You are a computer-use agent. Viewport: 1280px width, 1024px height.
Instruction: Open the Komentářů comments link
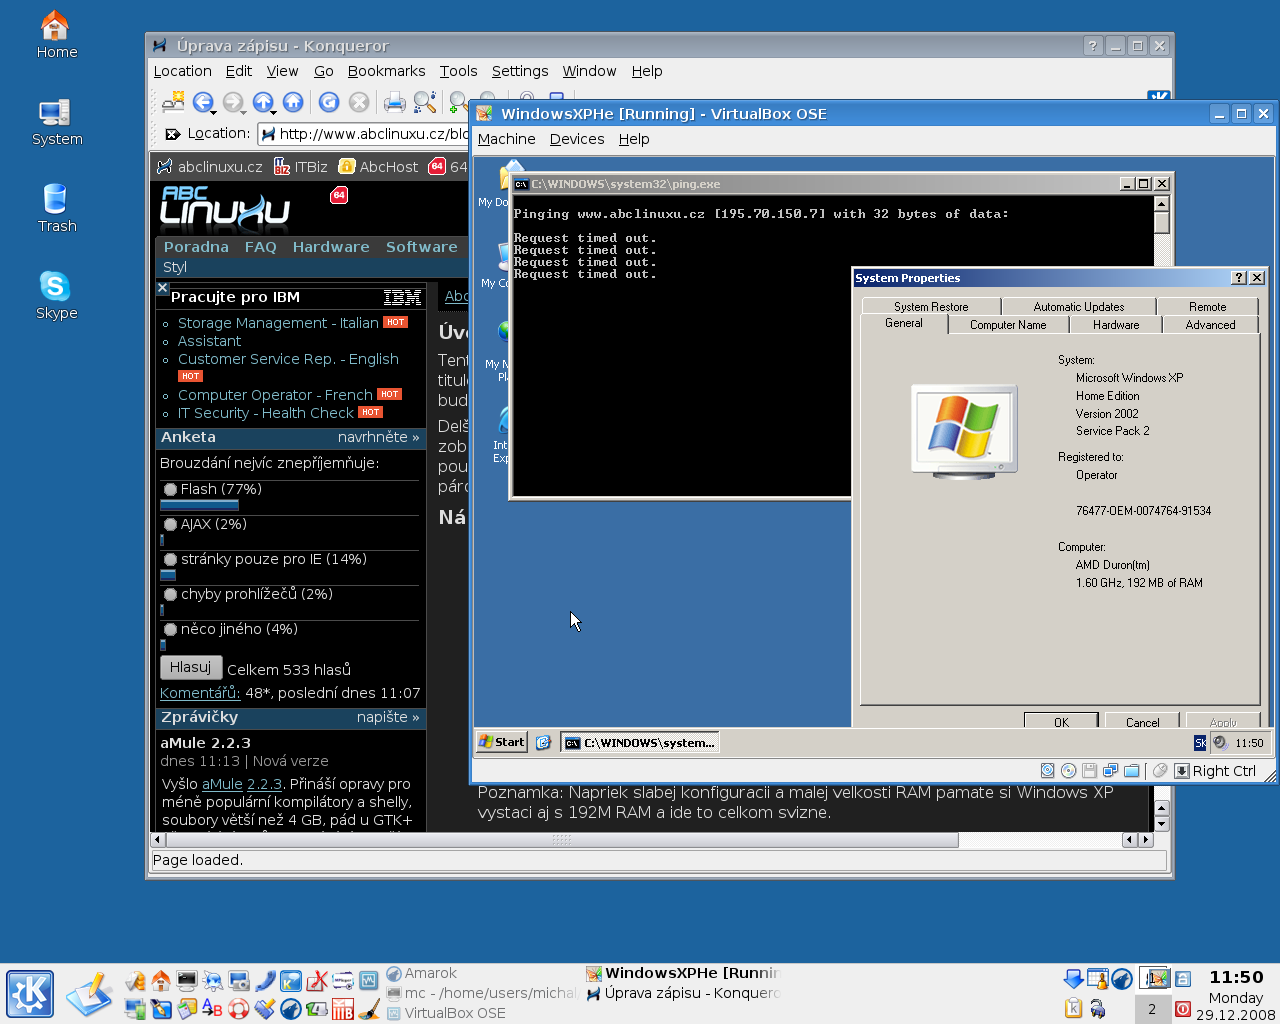pyautogui.click(x=200, y=693)
